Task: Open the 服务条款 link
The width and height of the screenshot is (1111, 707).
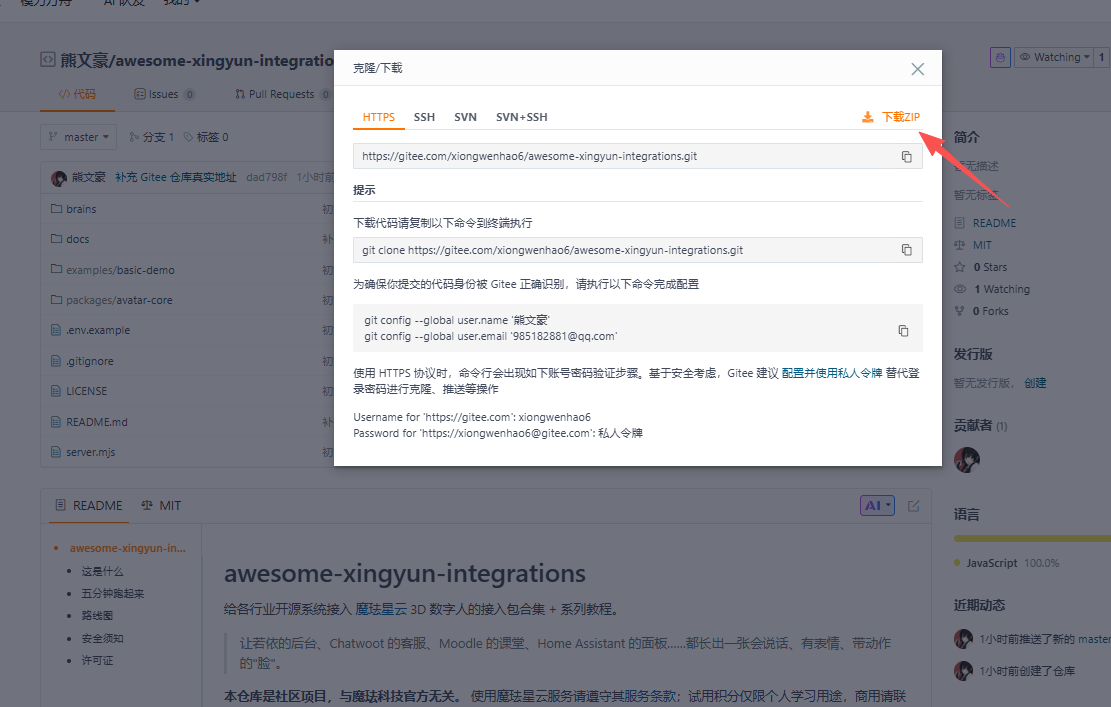Action: [x=650, y=696]
